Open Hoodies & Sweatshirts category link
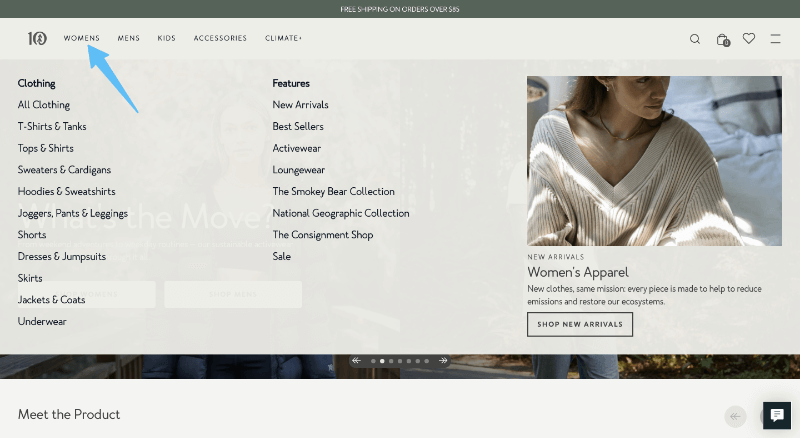 pyautogui.click(x=66, y=192)
